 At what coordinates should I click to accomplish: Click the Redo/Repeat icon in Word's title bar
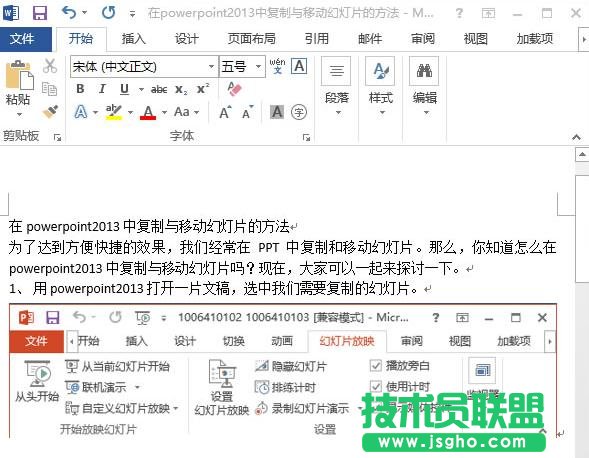pos(109,13)
